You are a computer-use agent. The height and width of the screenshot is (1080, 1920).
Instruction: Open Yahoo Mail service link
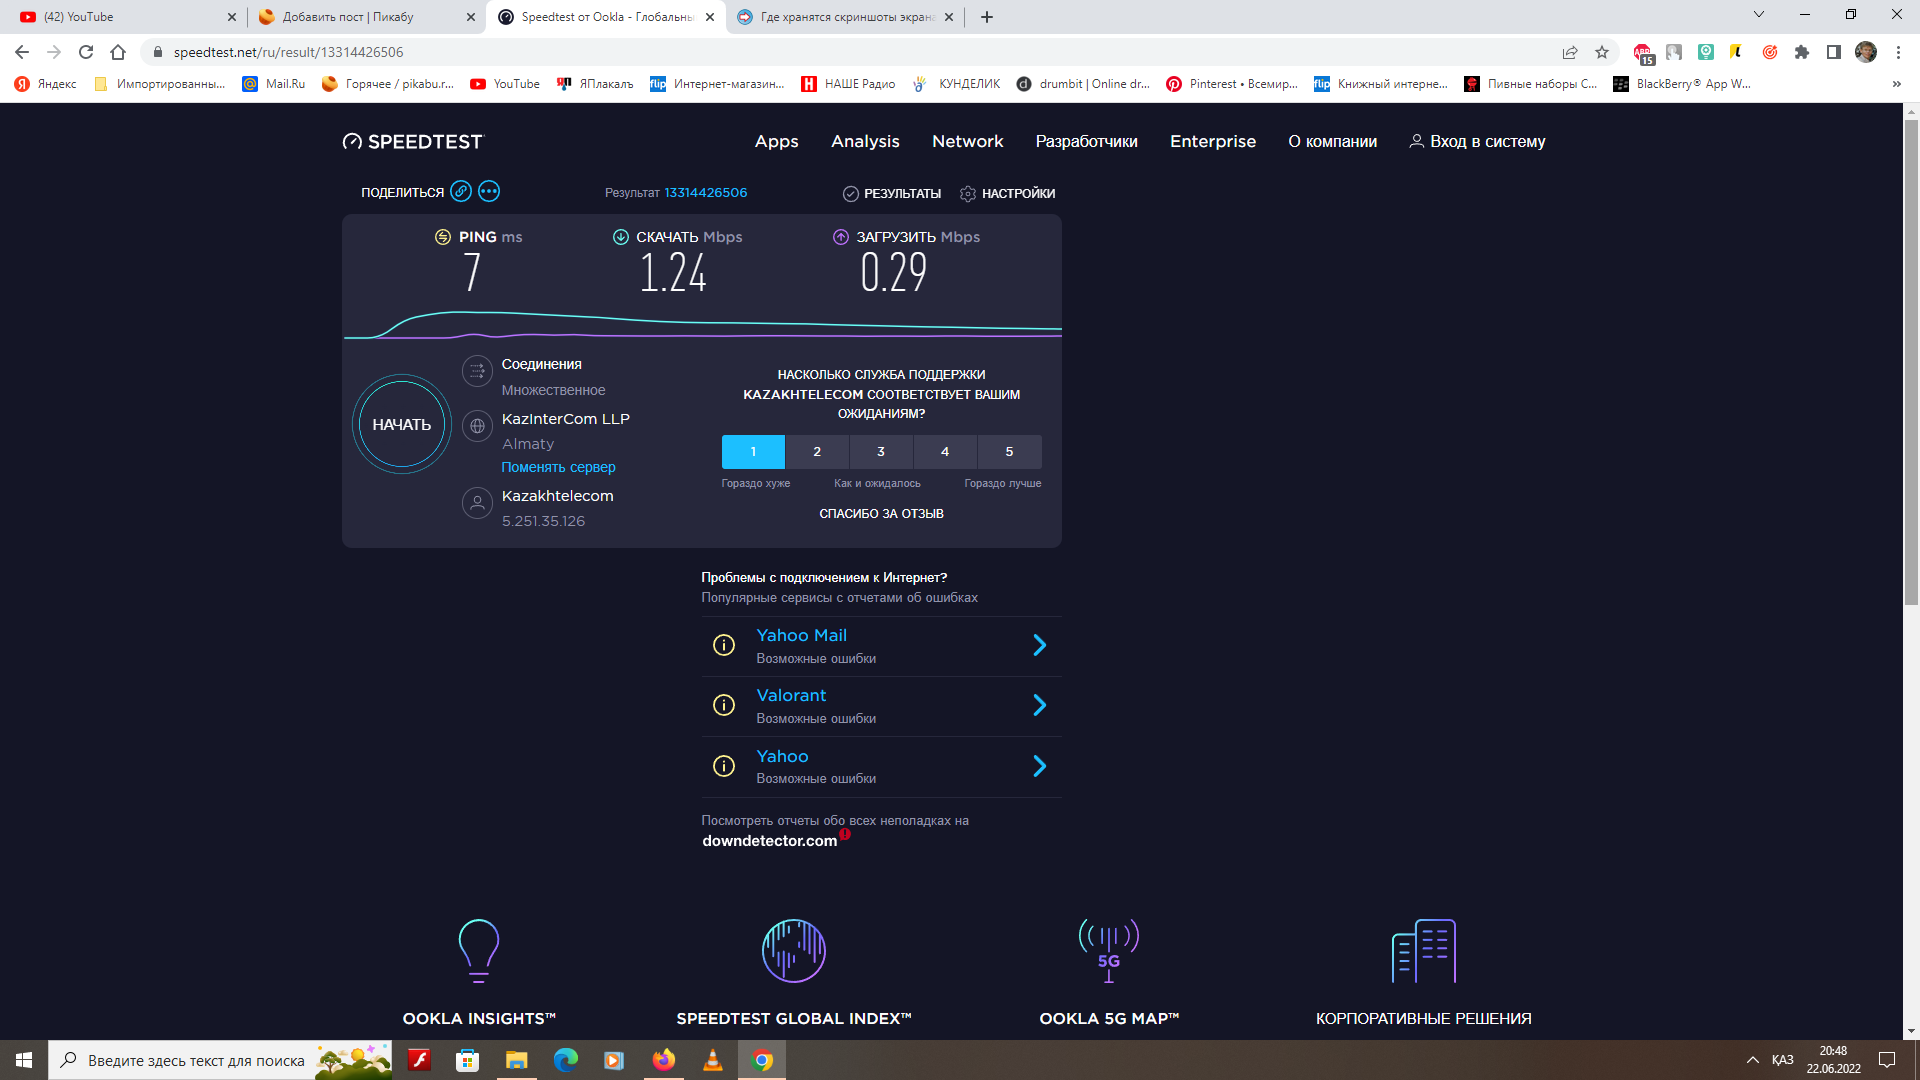tap(802, 635)
